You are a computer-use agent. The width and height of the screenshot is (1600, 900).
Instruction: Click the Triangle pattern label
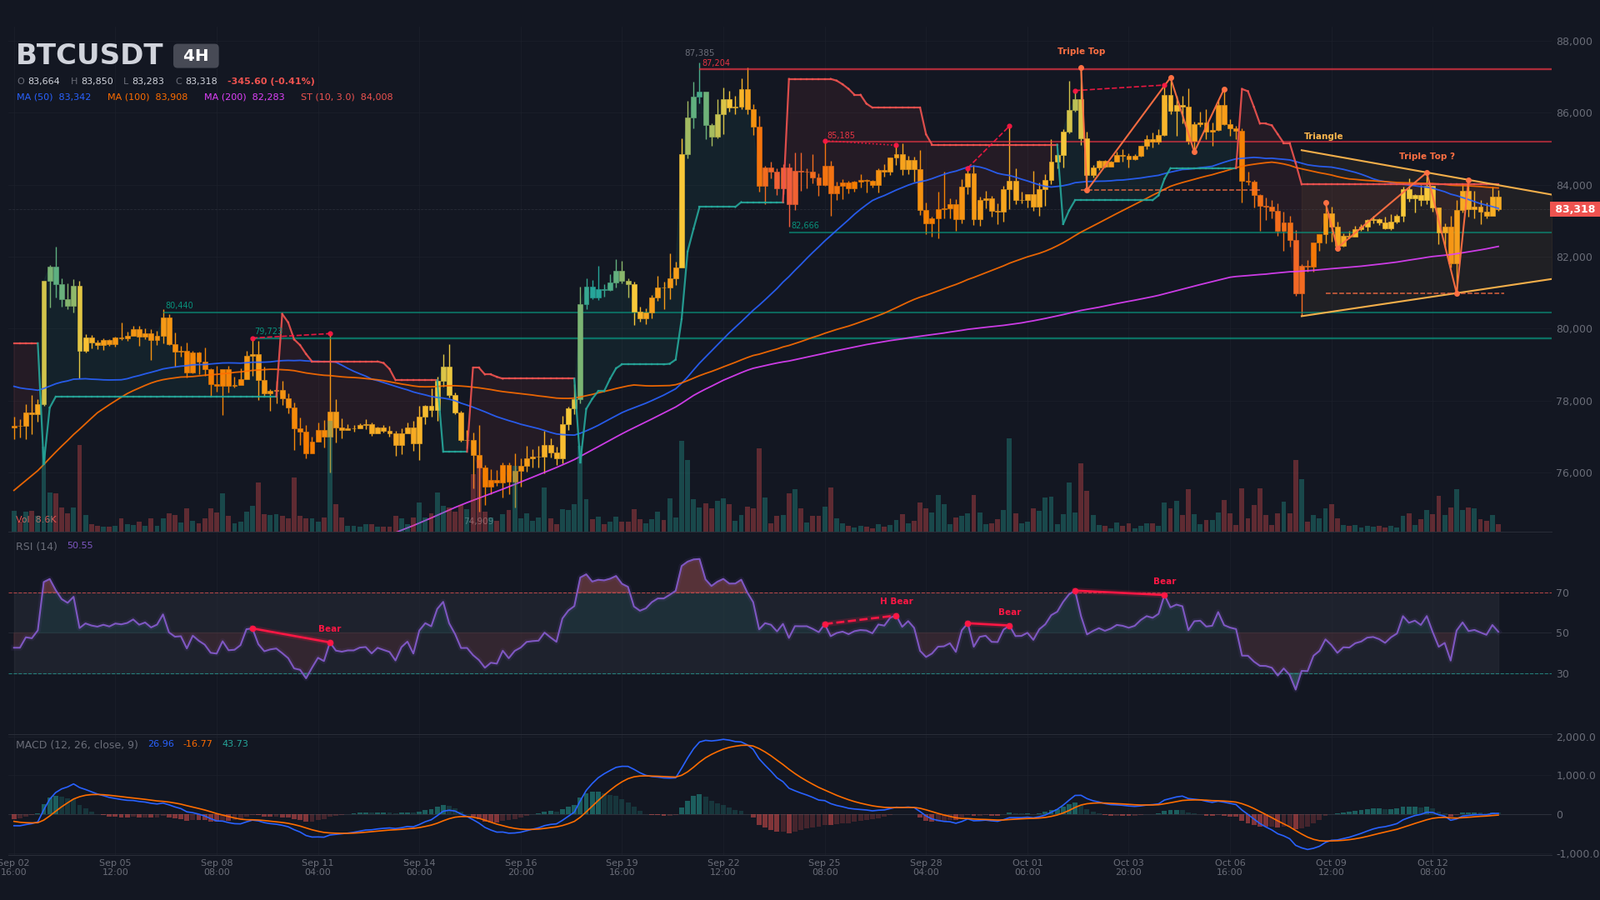[1323, 136]
